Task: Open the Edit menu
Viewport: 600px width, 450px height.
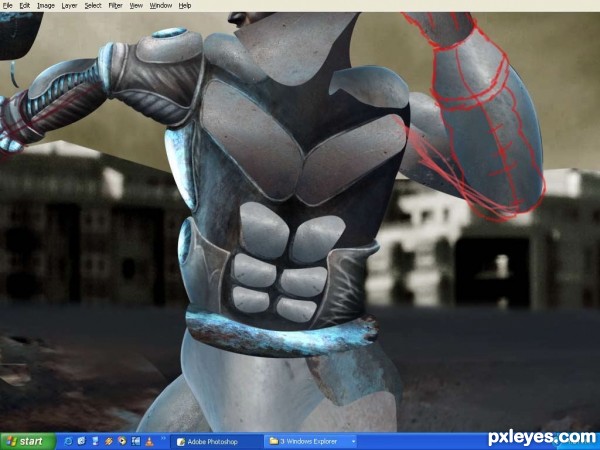Action: tap(25, 6)
